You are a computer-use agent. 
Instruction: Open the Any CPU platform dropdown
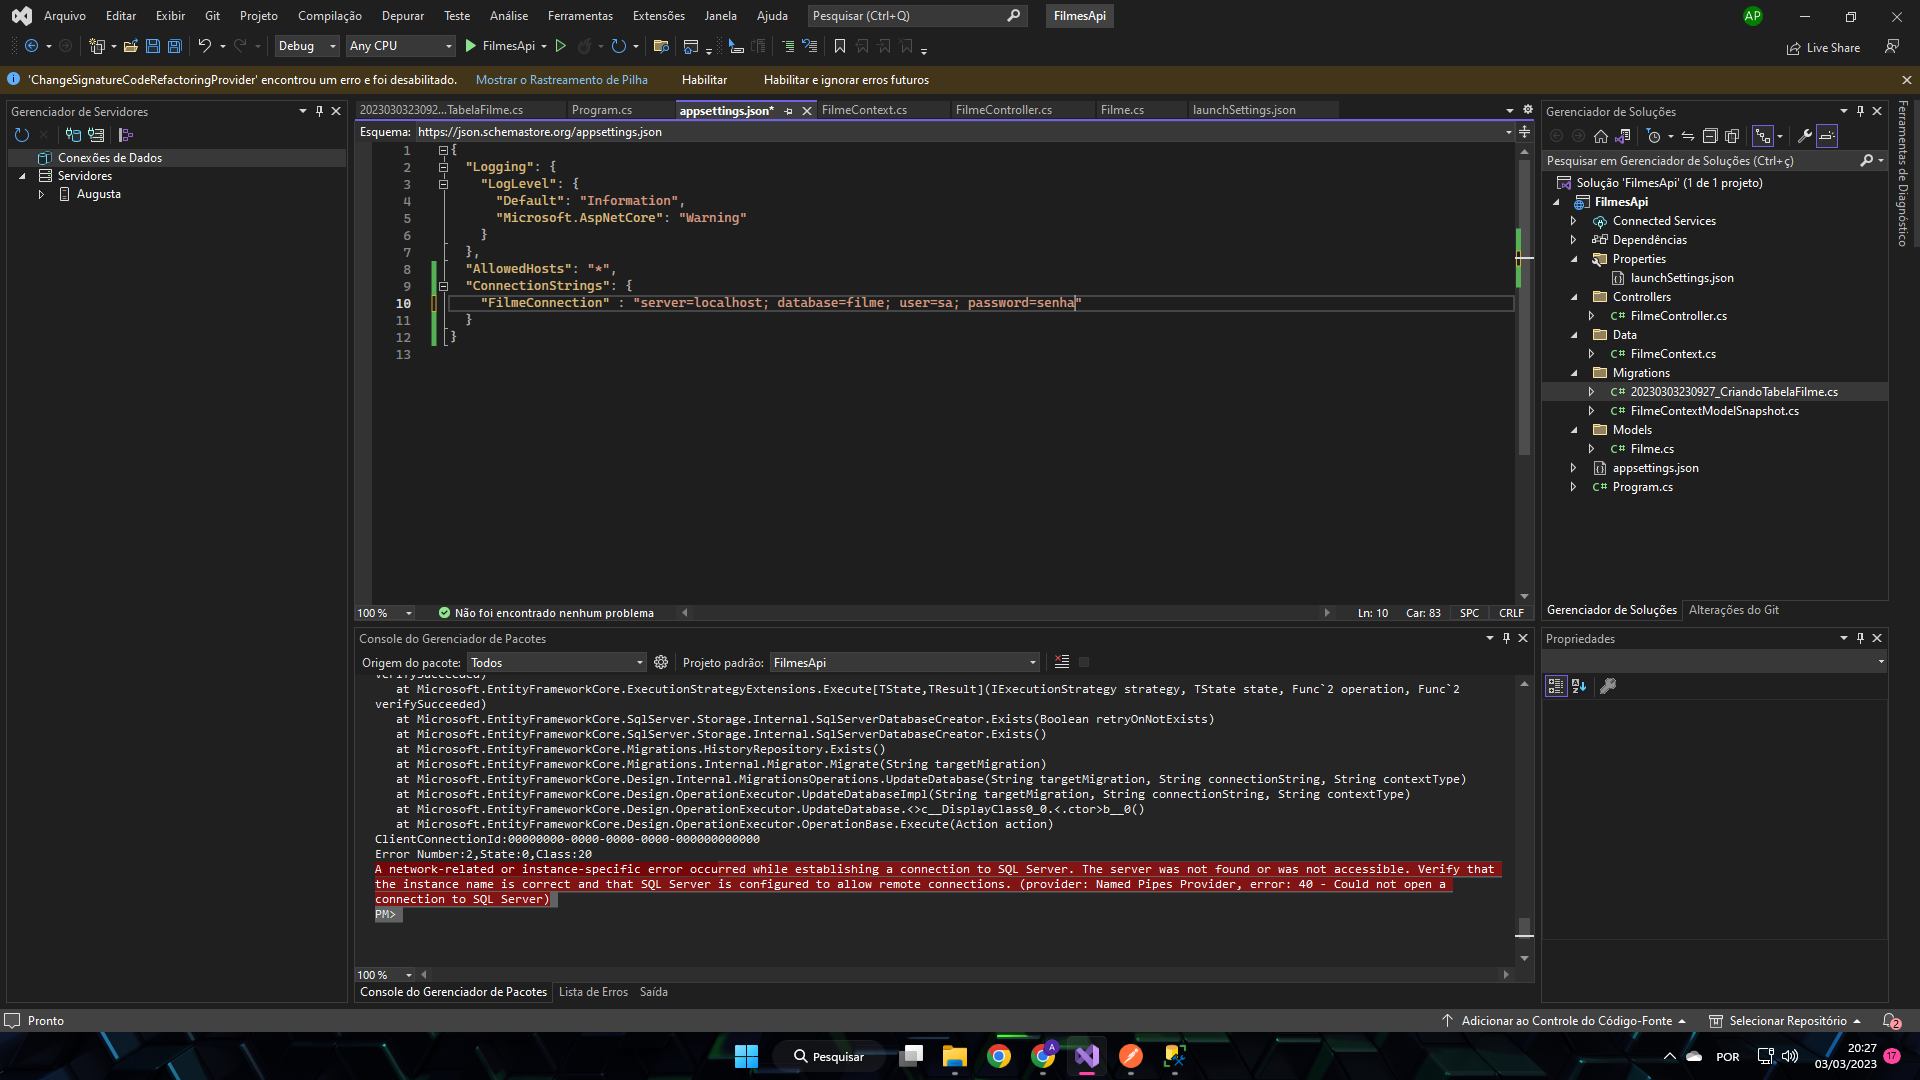[400, 46]
